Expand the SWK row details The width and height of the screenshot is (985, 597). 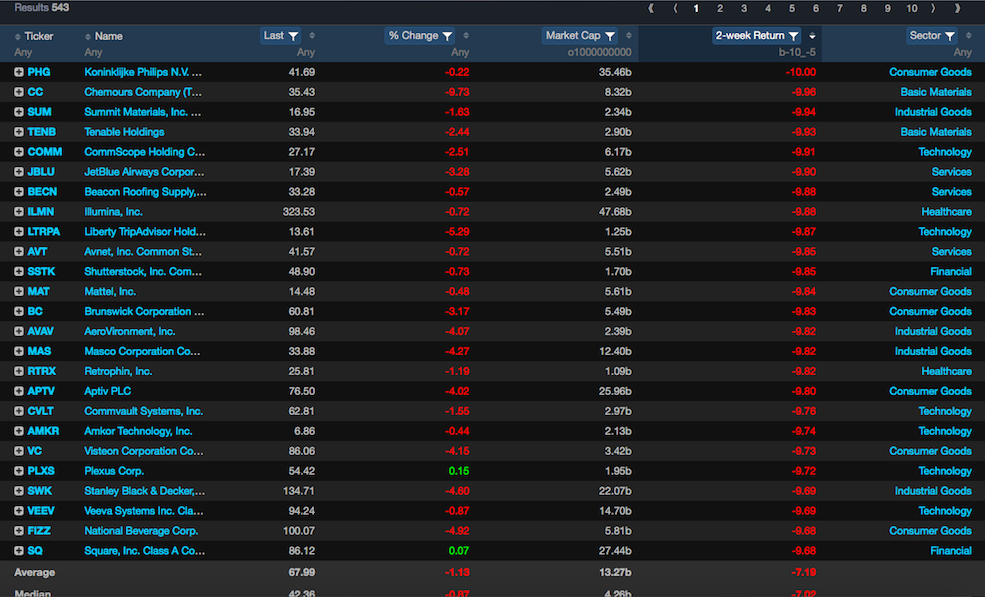pos(19,491)
